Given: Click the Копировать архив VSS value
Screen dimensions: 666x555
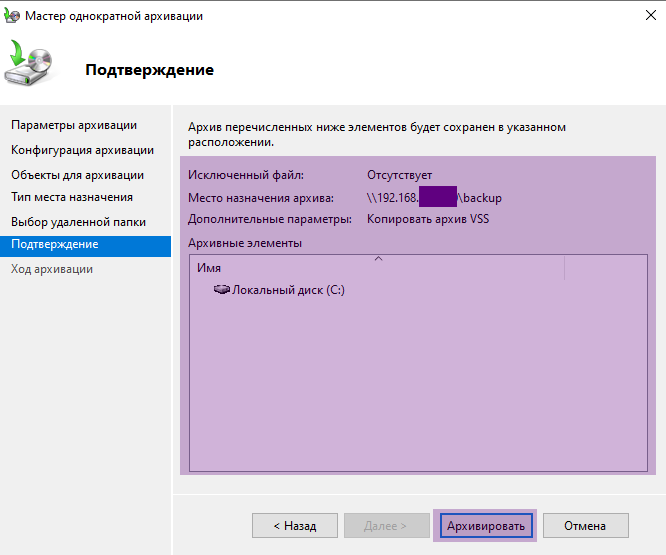Looking at the screenshot, I should [x=428, y=219].
